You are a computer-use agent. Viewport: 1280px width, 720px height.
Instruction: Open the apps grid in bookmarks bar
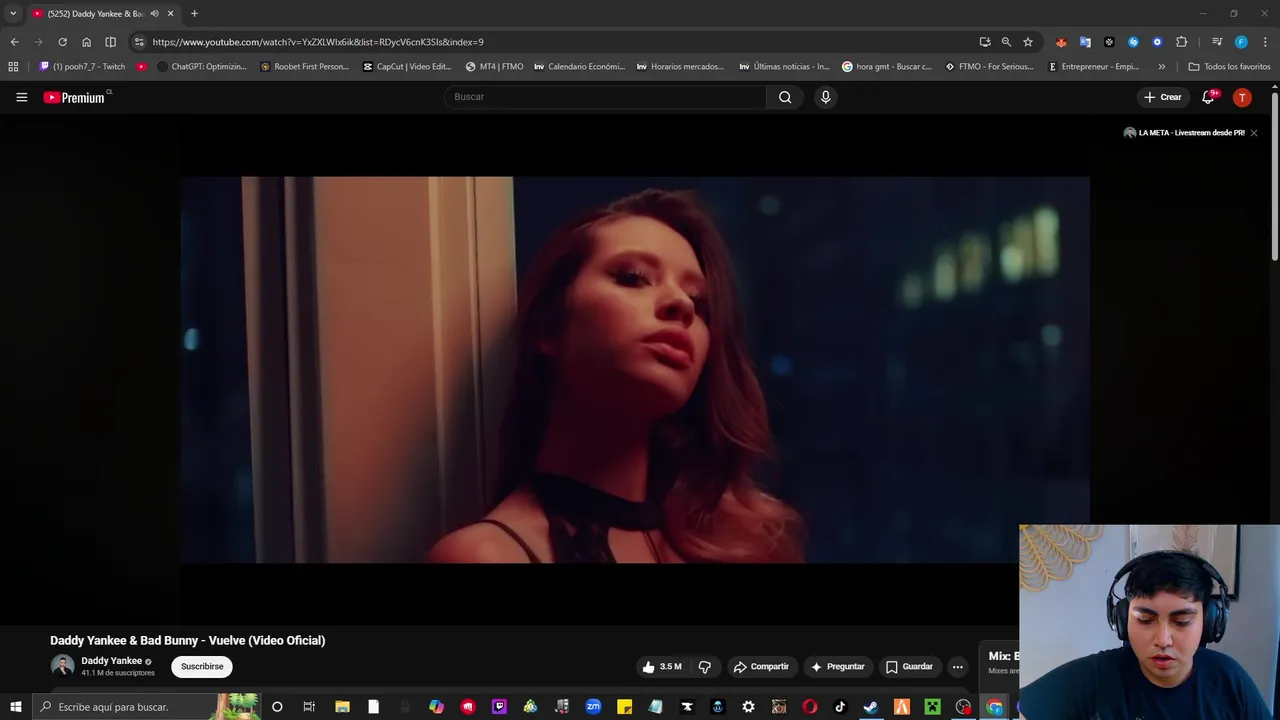pos(13,67)
